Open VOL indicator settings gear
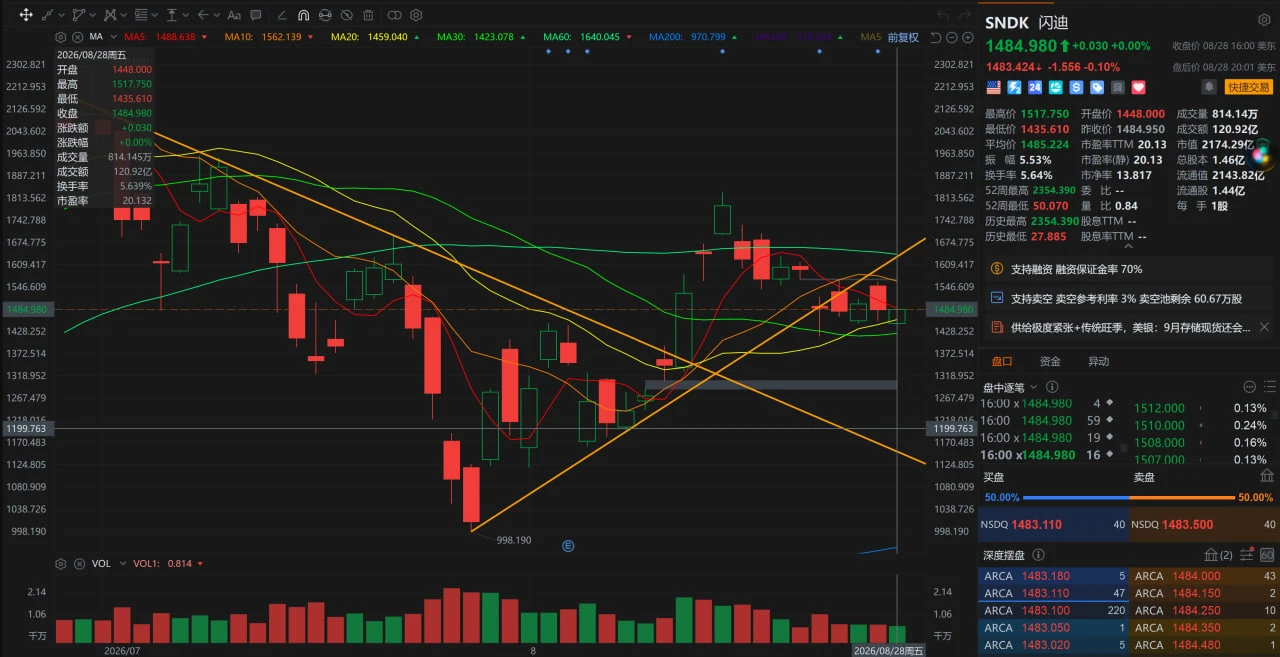 pyautogui.click(x=60, y=563)
